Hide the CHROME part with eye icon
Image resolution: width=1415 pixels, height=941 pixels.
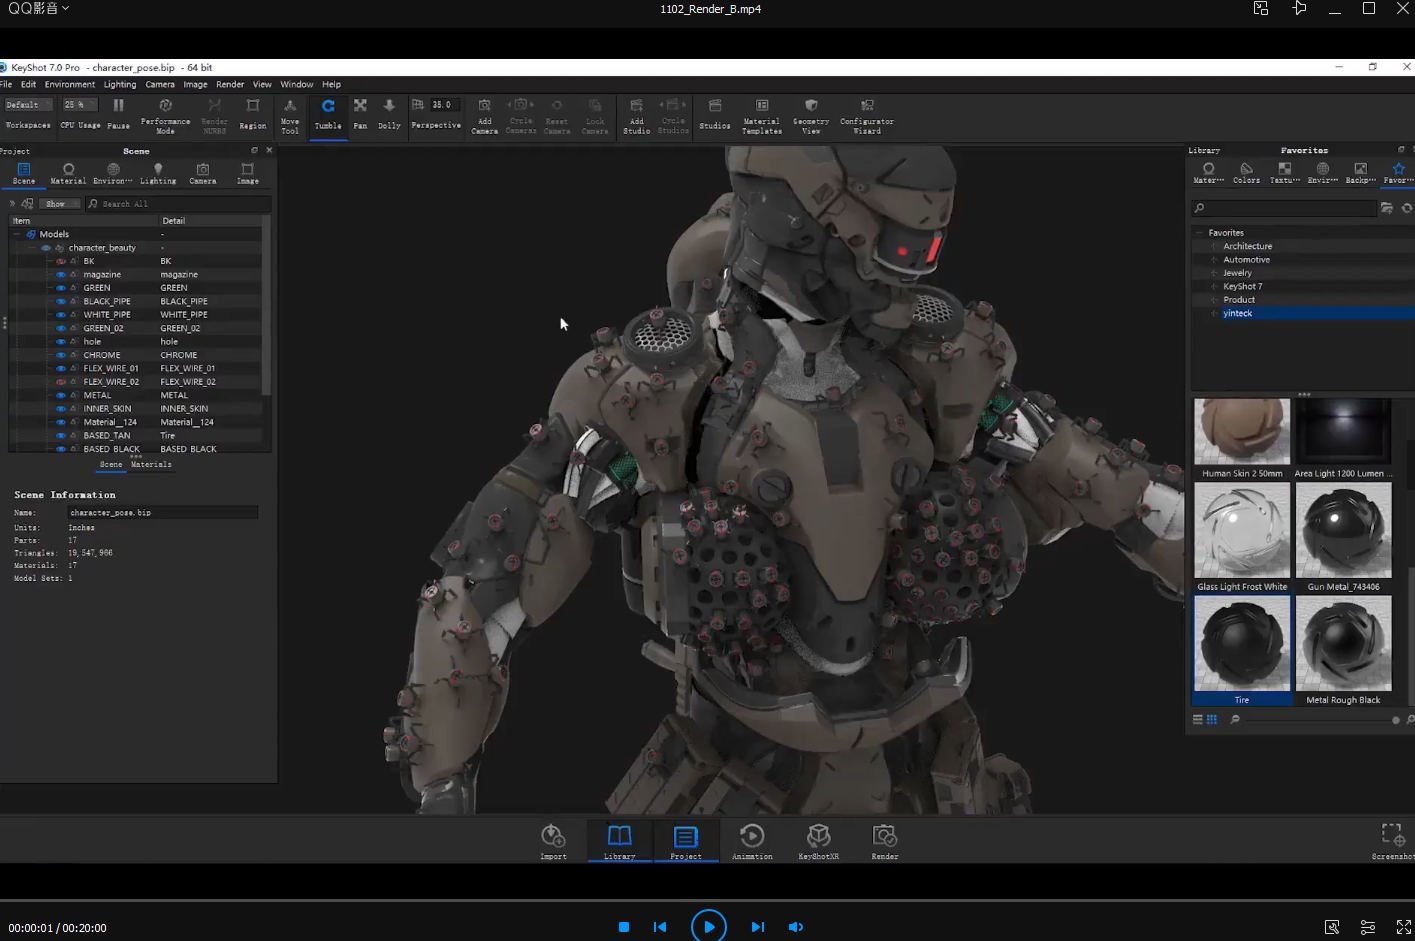click(61, 355)
